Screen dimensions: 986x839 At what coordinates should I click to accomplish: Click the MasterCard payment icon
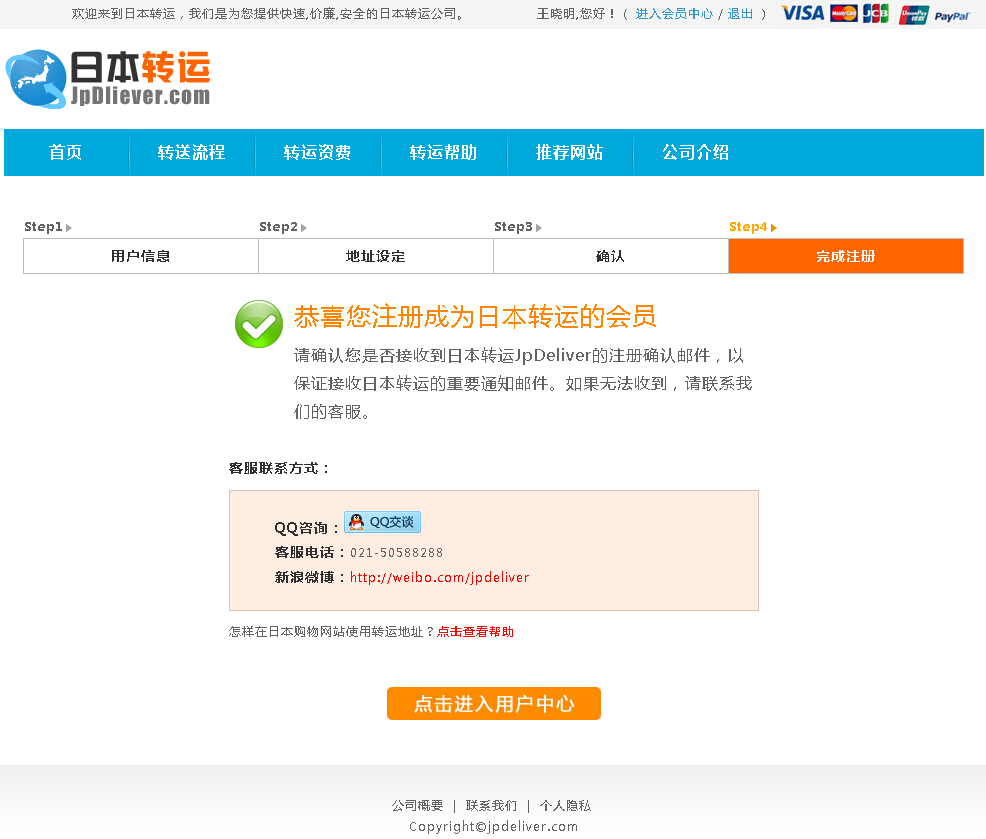pos(845,15)
